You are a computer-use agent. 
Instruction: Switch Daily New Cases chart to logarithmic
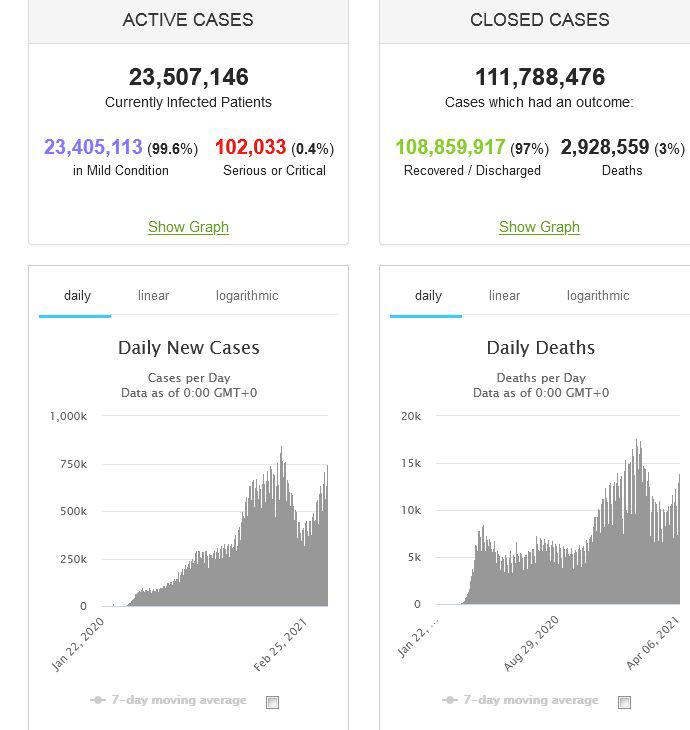click(247, 296)
